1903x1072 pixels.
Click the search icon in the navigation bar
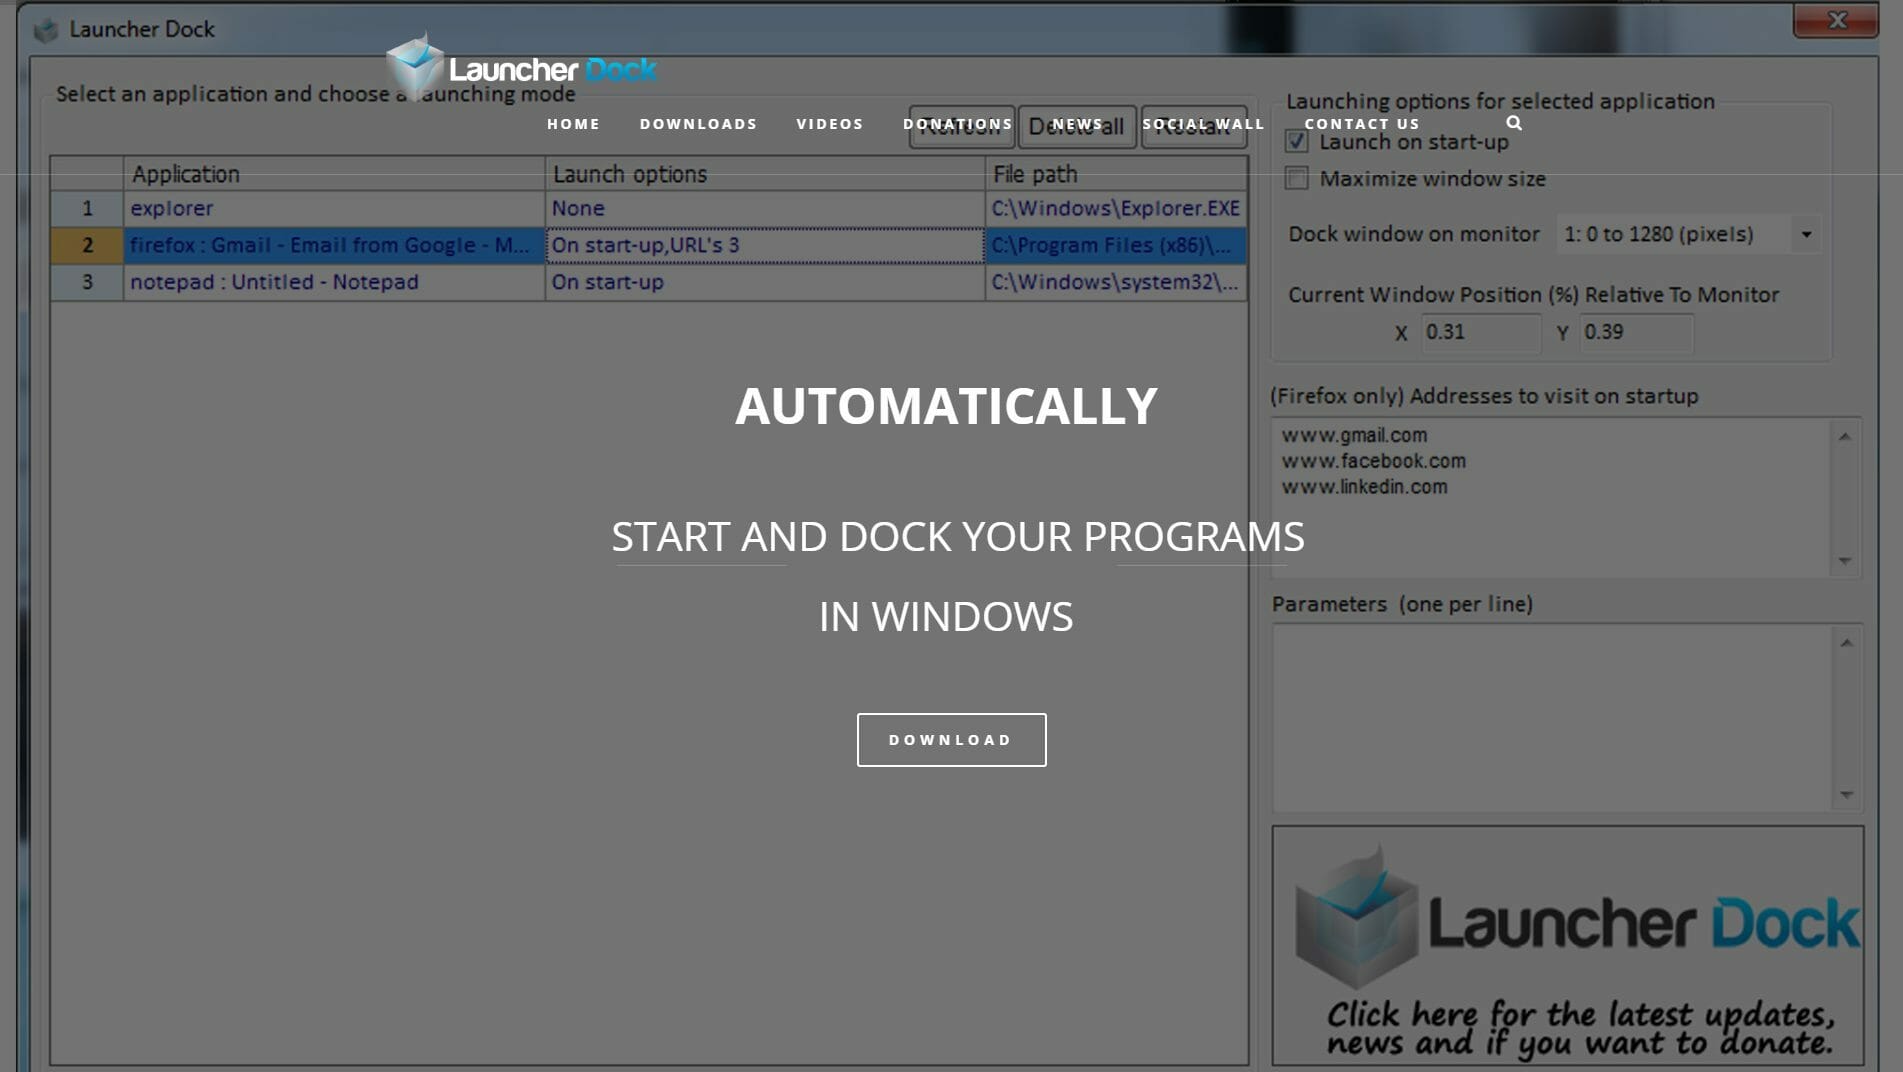pyautogui.click(x=1513, y=123)
